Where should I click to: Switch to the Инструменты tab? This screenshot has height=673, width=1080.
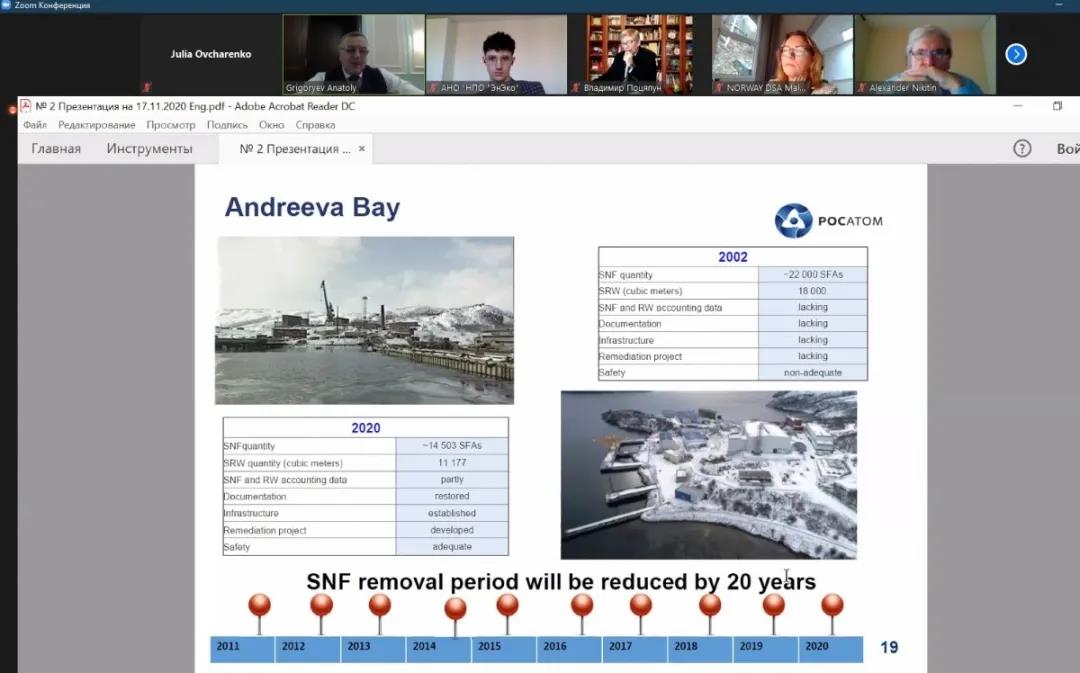pyautogui.click(x=149, y=149)
